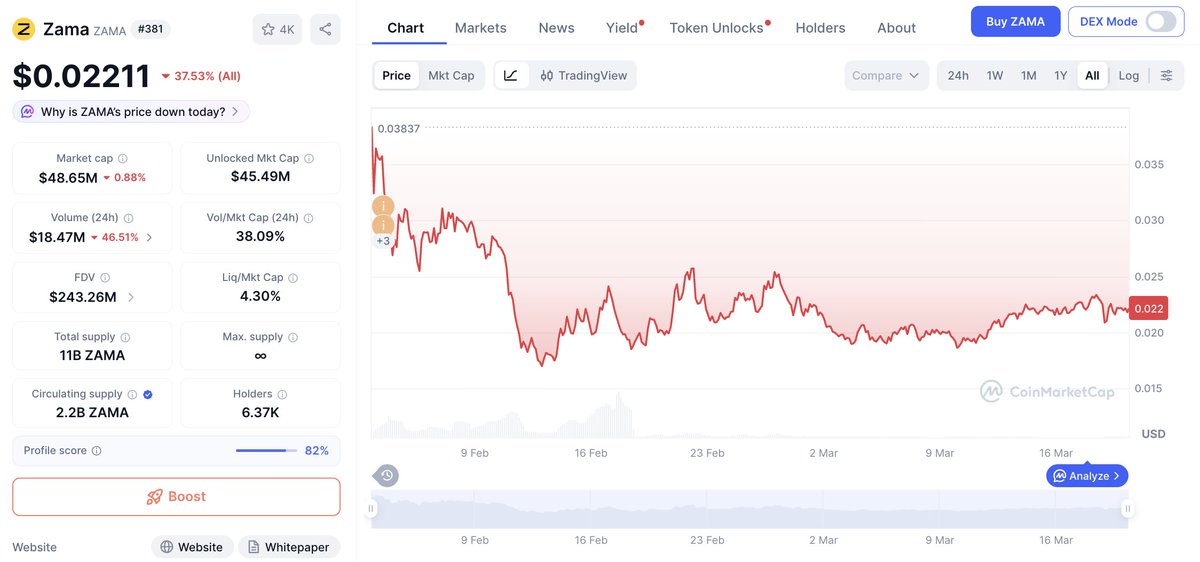Click the right handle of range slider
Screen dimensions: 1200x562
[1128, 508]
